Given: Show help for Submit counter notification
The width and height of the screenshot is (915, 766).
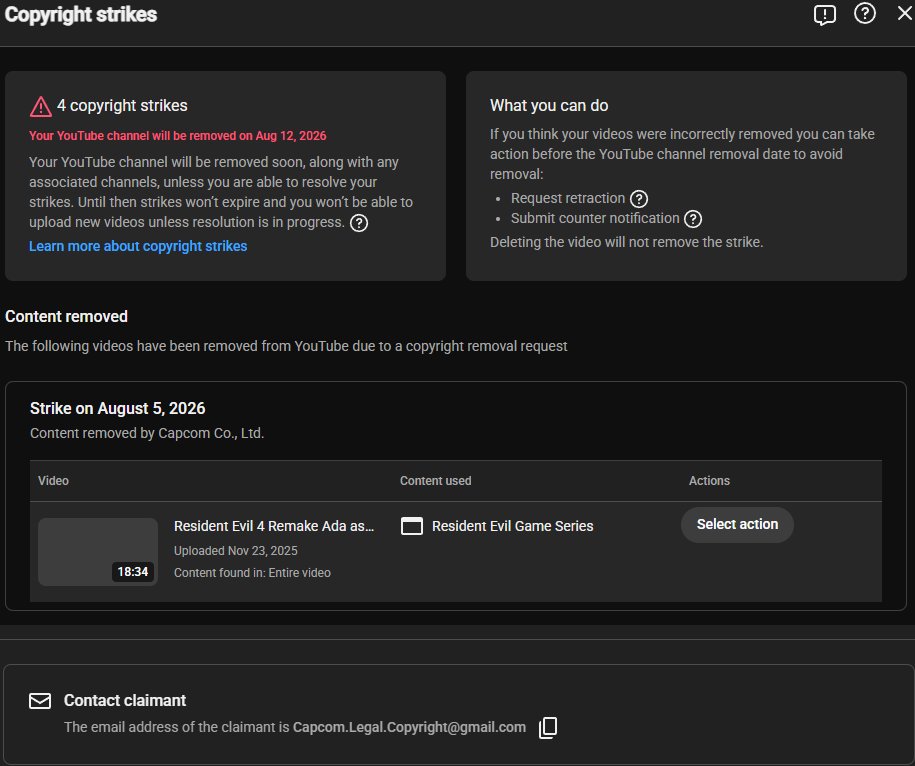Looking at the screenshot, I should point(693,219).
